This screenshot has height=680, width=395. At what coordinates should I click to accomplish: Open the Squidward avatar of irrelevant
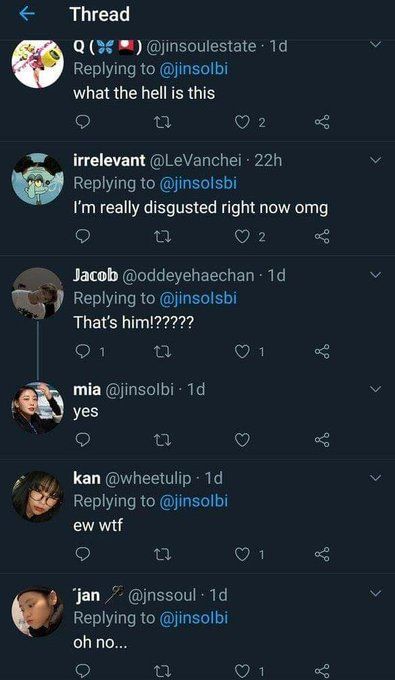point(38,178)
